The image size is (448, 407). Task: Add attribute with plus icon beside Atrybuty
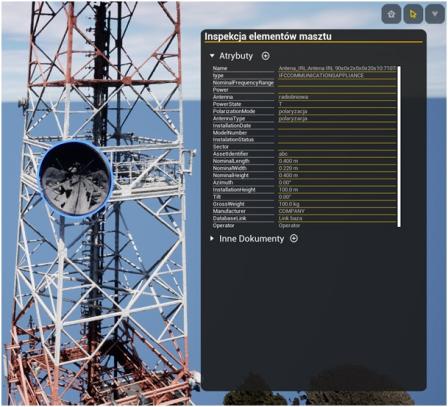tap(265, 56)
